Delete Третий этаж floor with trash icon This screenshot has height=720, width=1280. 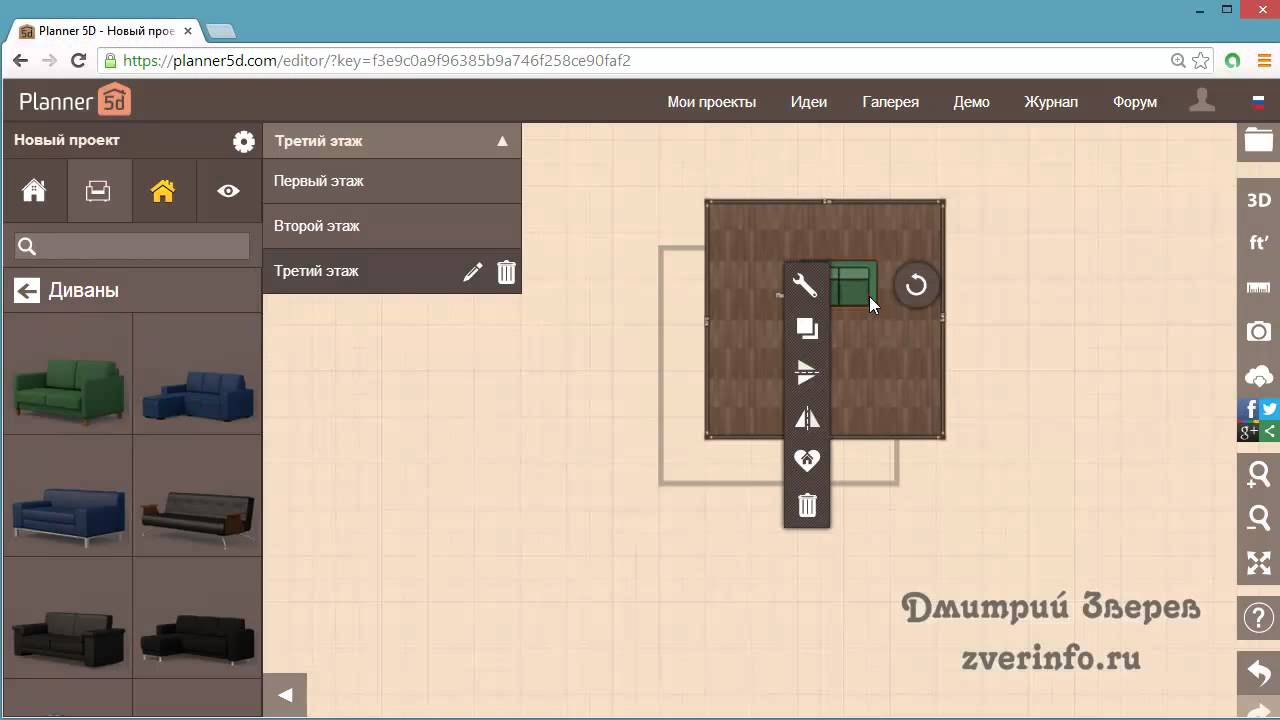click(507, 271)
